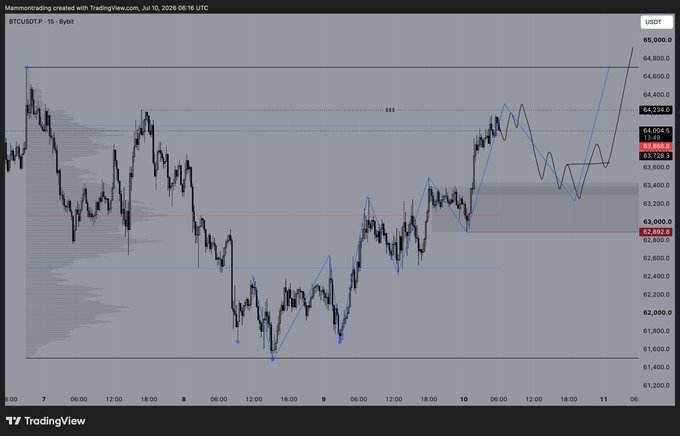Click the 63,000.0 price axis label

coord(657,222)
